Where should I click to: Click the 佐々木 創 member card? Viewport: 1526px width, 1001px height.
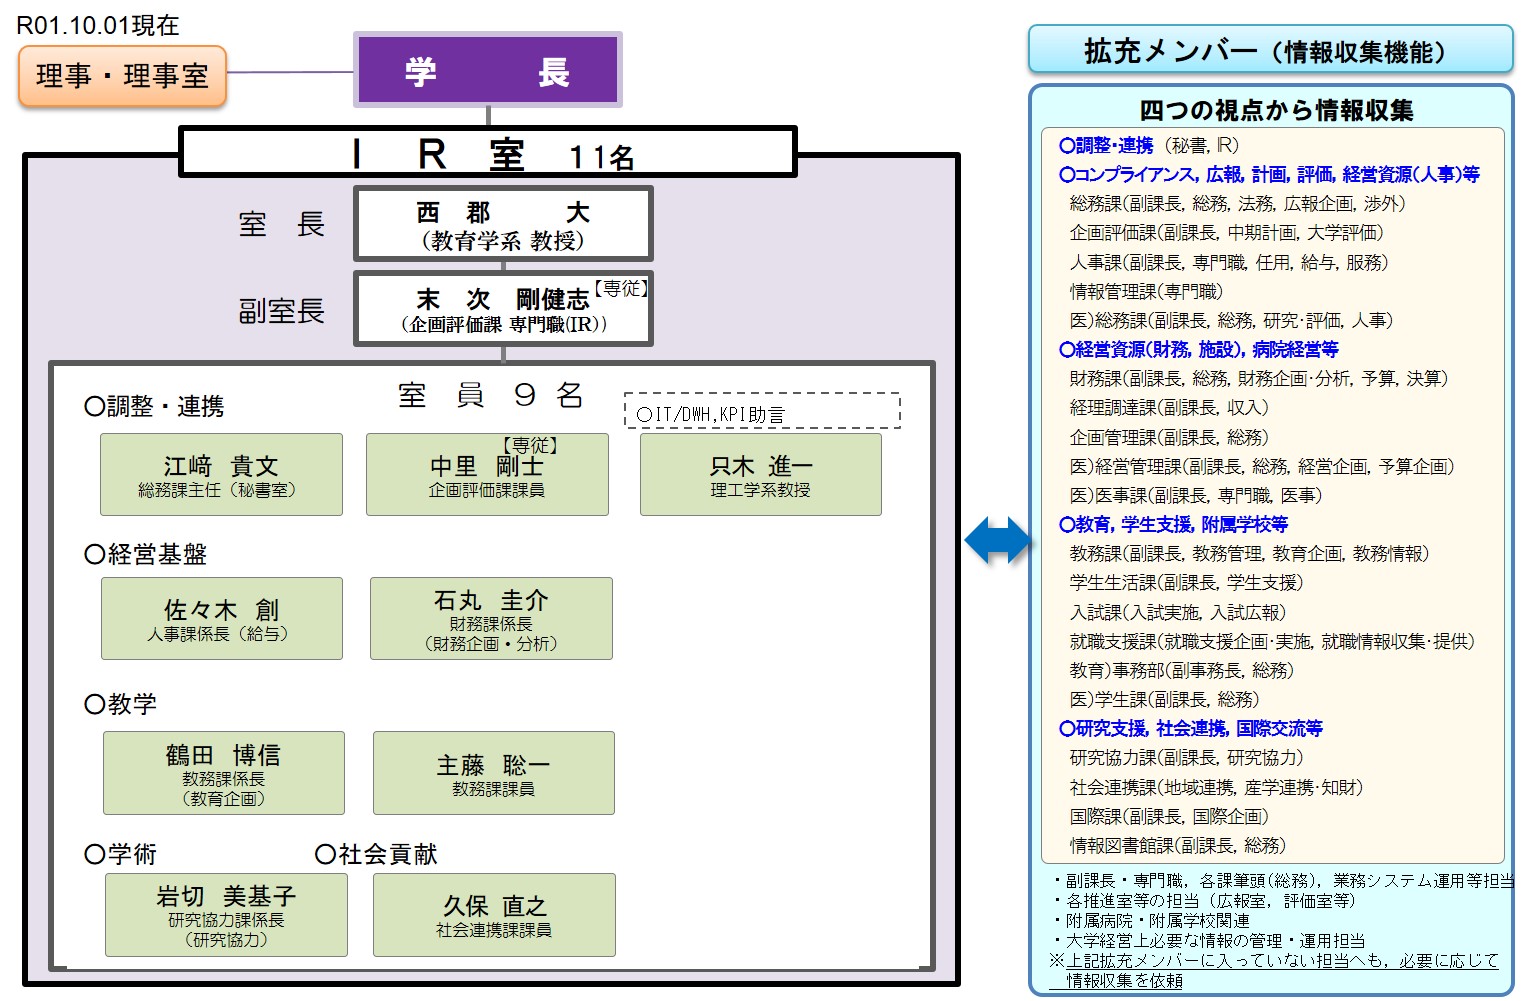222,618
